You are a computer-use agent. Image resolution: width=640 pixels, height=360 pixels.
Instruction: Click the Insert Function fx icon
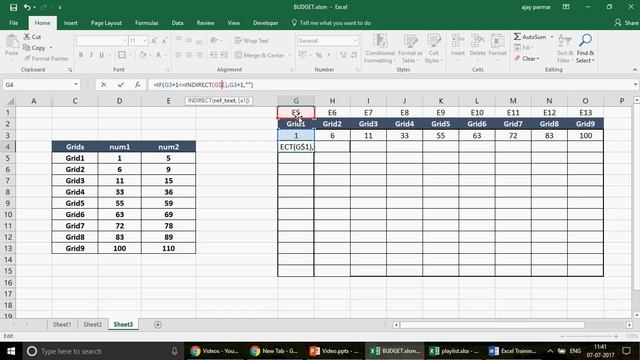138,84
